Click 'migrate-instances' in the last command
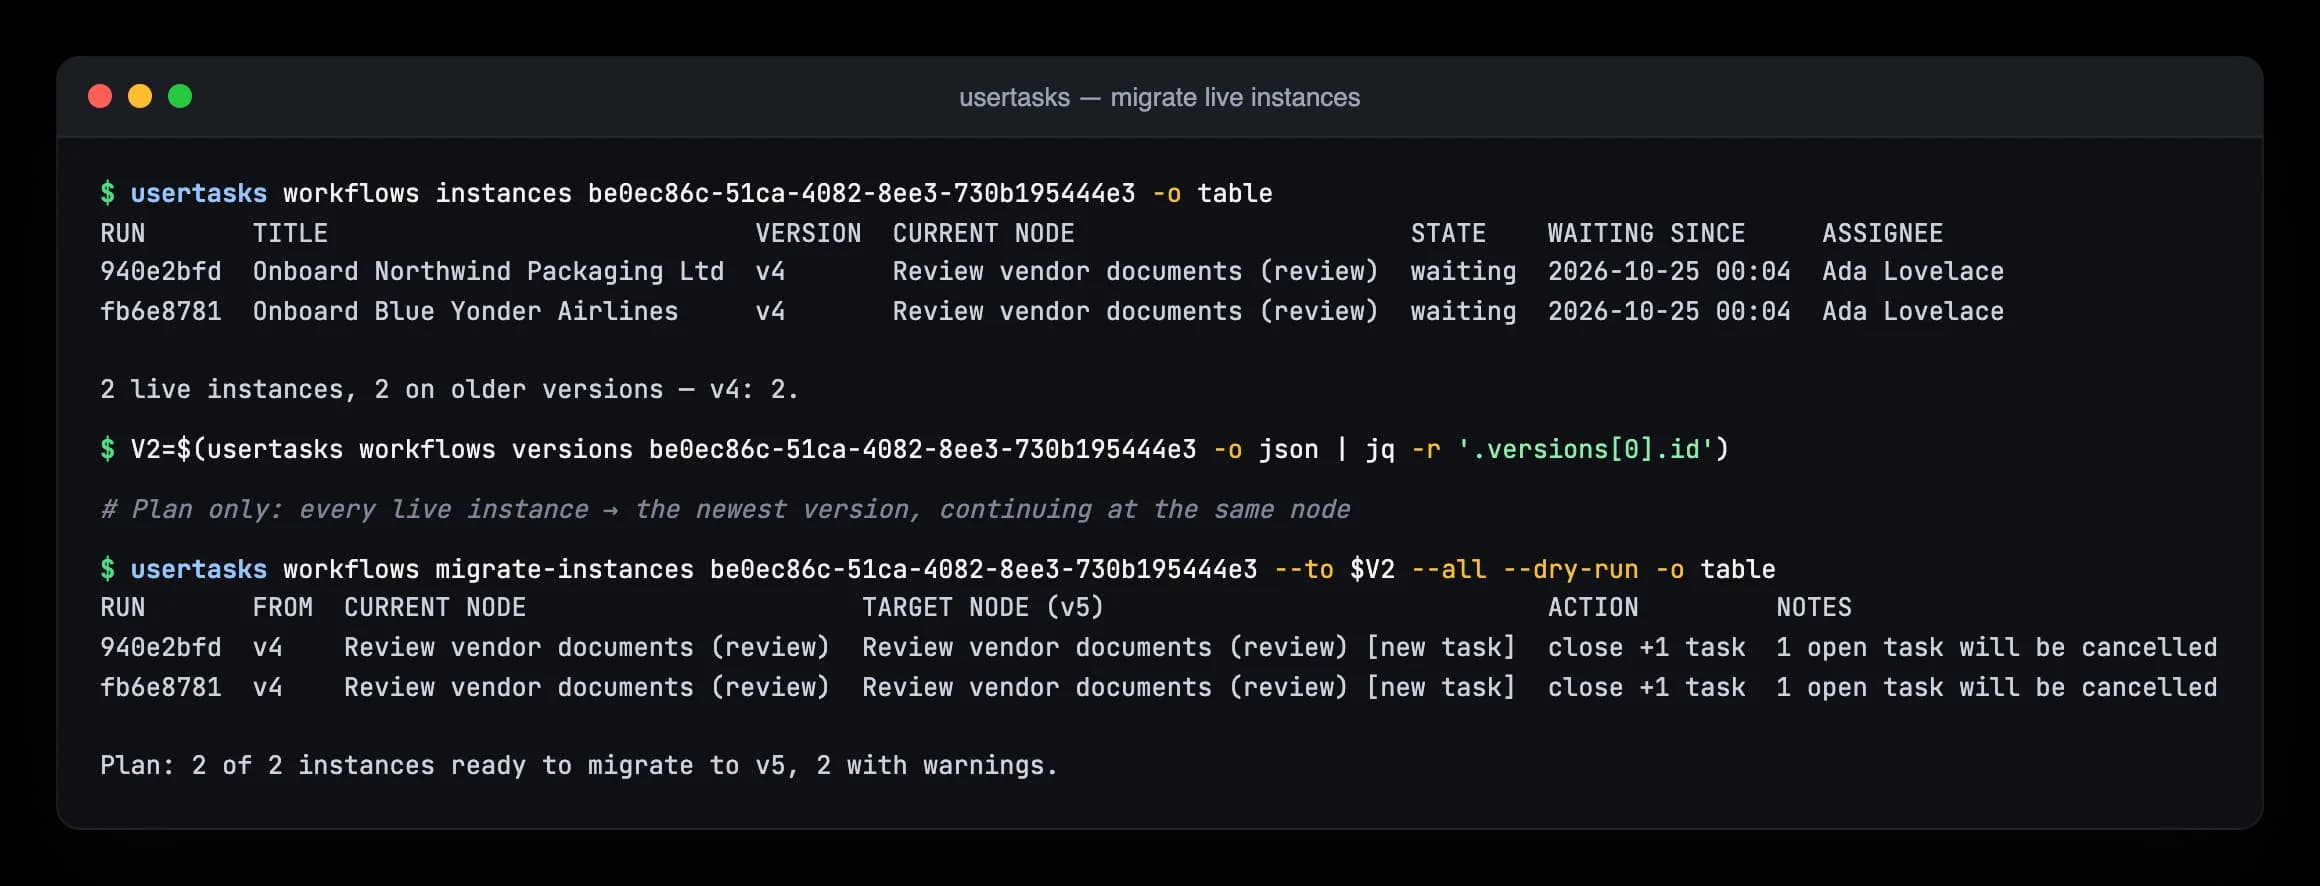The height and width of the screenshot is (886, 2320). pos(564,569)
